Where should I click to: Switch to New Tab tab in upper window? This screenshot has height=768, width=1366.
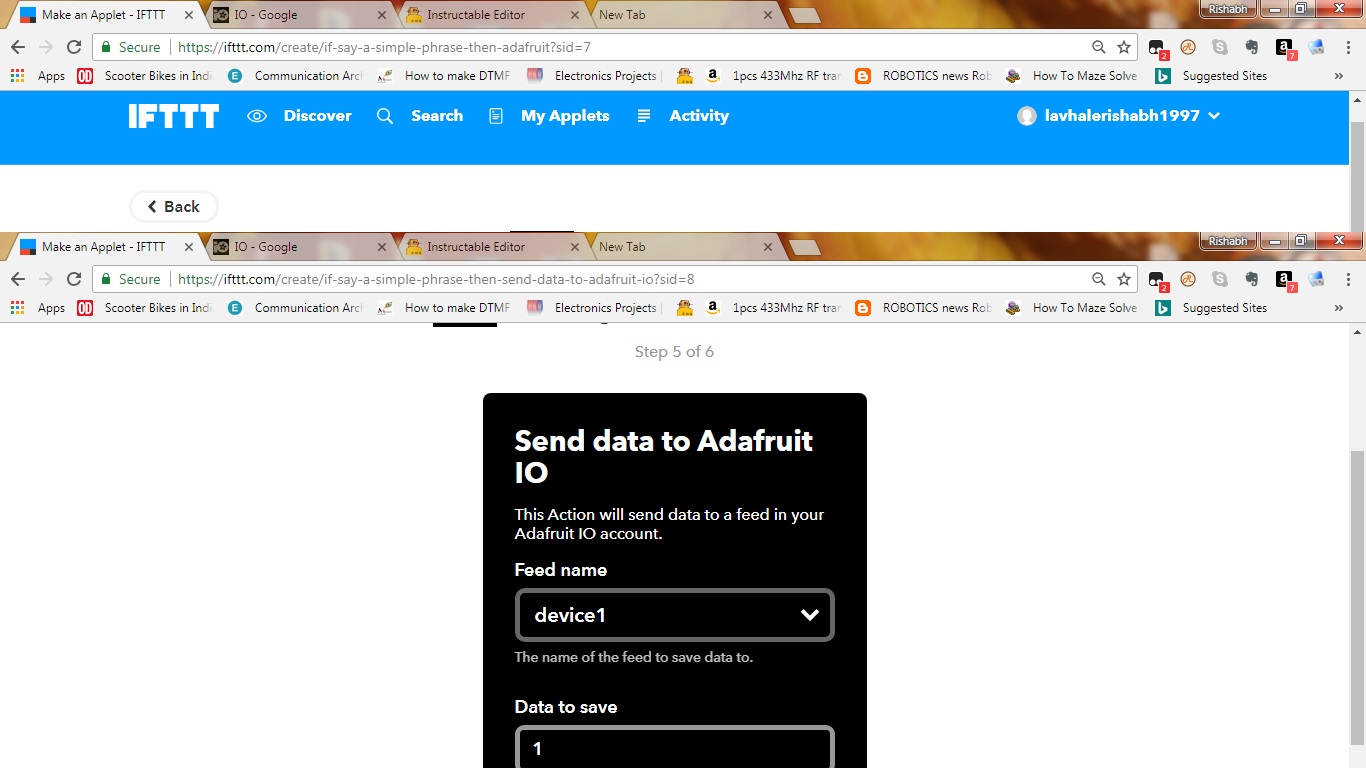pos(684,15)
